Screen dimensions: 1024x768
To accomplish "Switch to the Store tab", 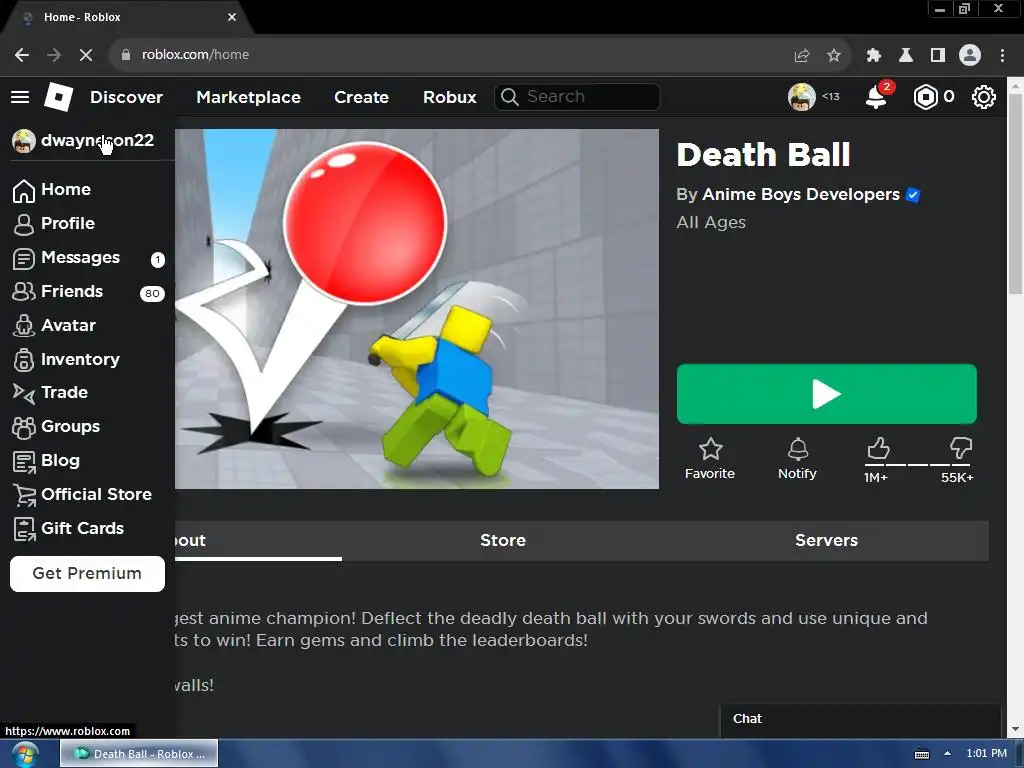I will 503,541.
